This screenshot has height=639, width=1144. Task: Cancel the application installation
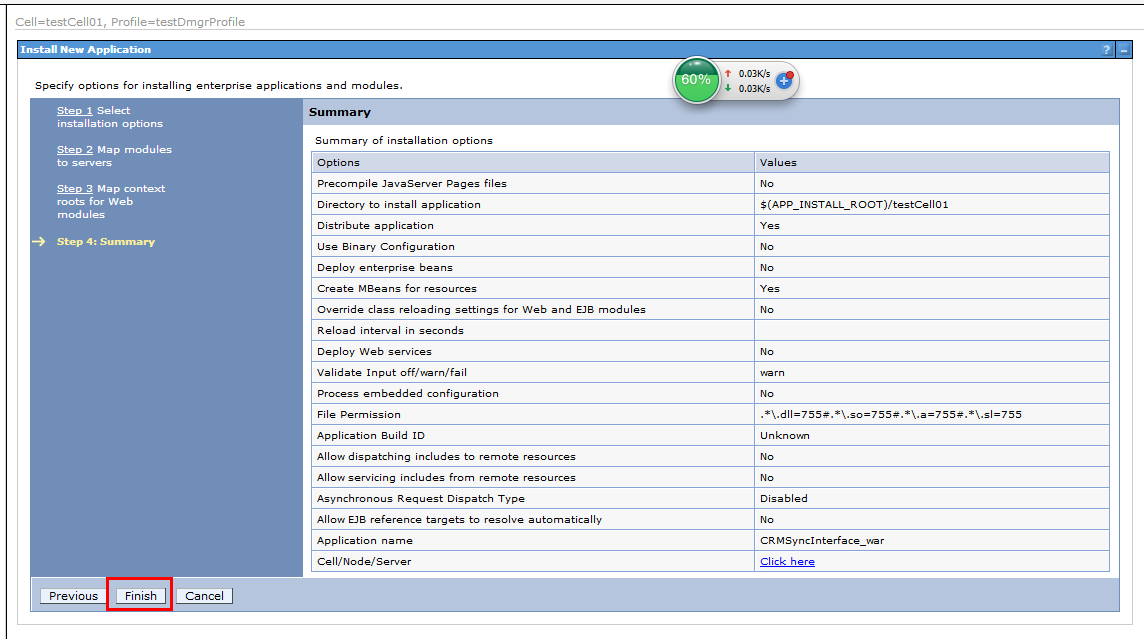click(x=204, y=595)
